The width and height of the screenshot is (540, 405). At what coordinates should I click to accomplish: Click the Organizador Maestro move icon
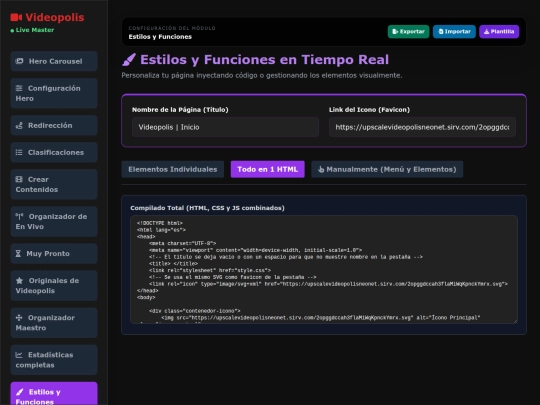19,318
